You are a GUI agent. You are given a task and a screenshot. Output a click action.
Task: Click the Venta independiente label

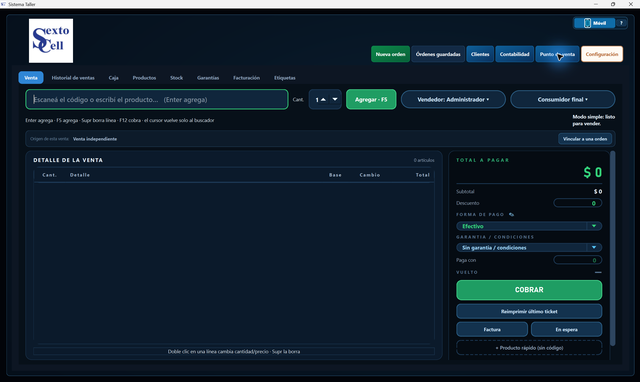95,139
